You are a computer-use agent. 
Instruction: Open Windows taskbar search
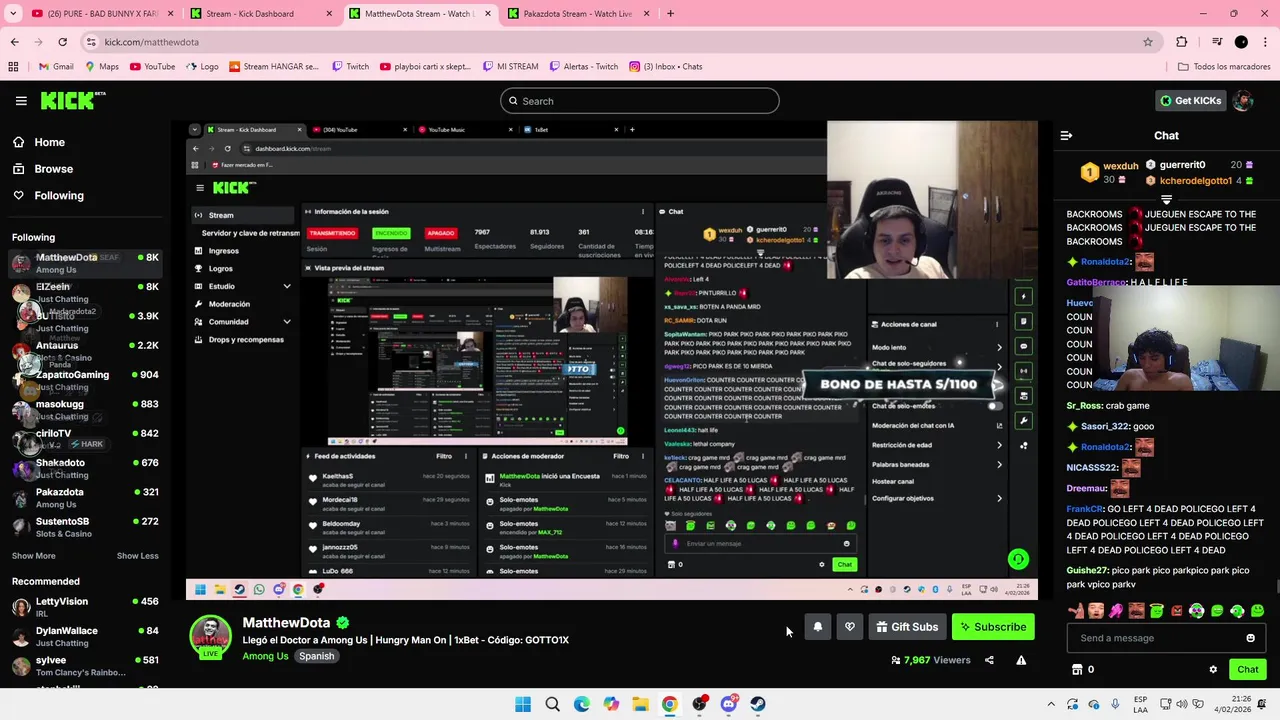pyautogui.click(x=552, y=704)
